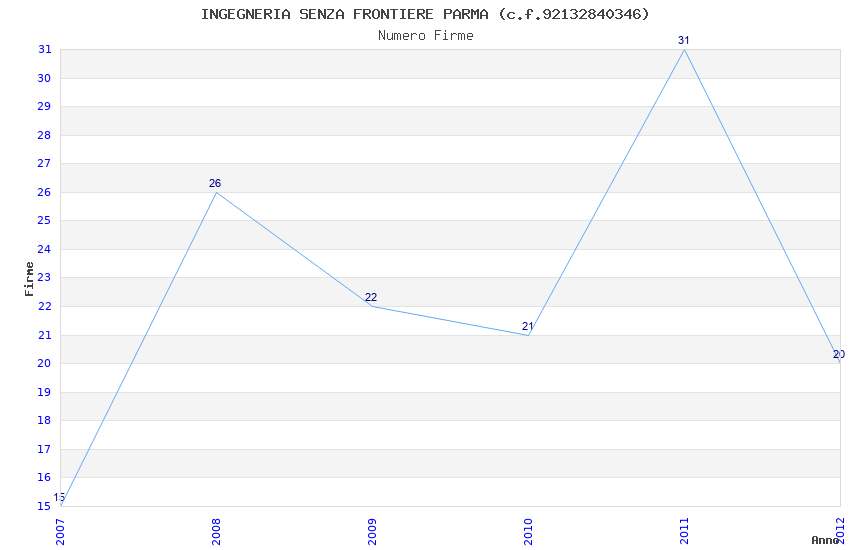The width and height of the screenshot is (850, 550).
Task: Select data label 26 at year 2008
Action: point(215,183)
